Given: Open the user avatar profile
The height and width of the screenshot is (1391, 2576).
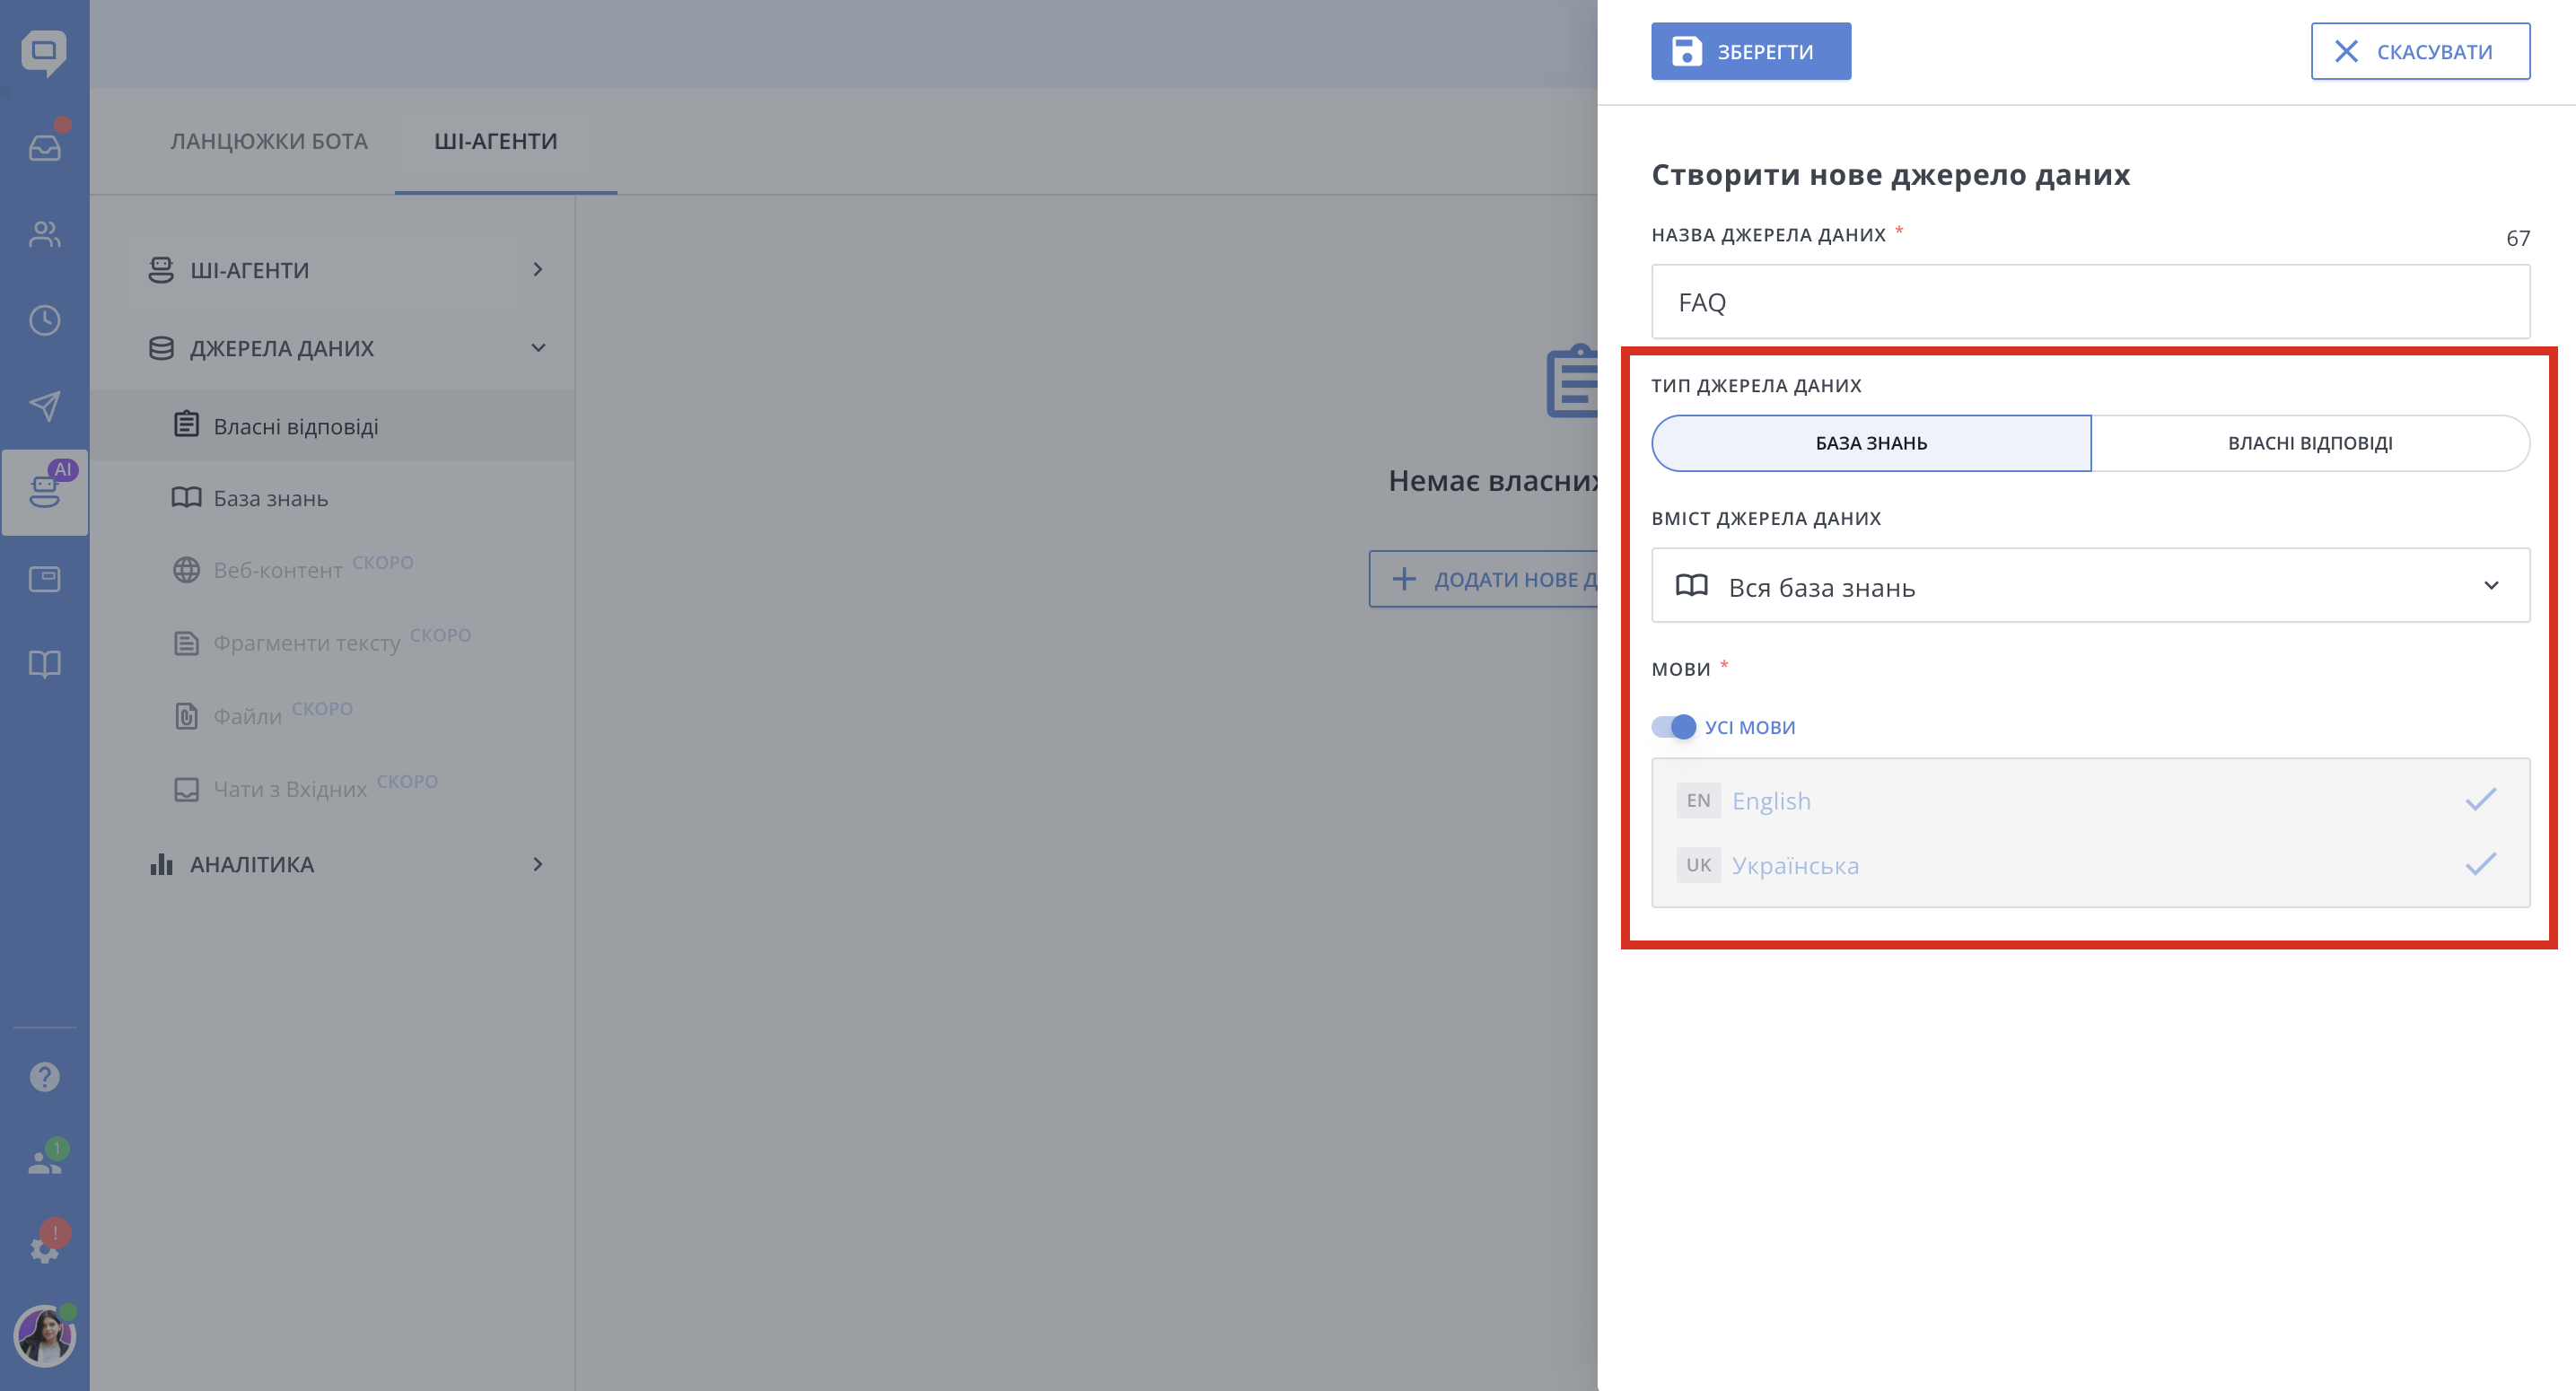Looking at the screenshot, I should [x=44, y=1336].
